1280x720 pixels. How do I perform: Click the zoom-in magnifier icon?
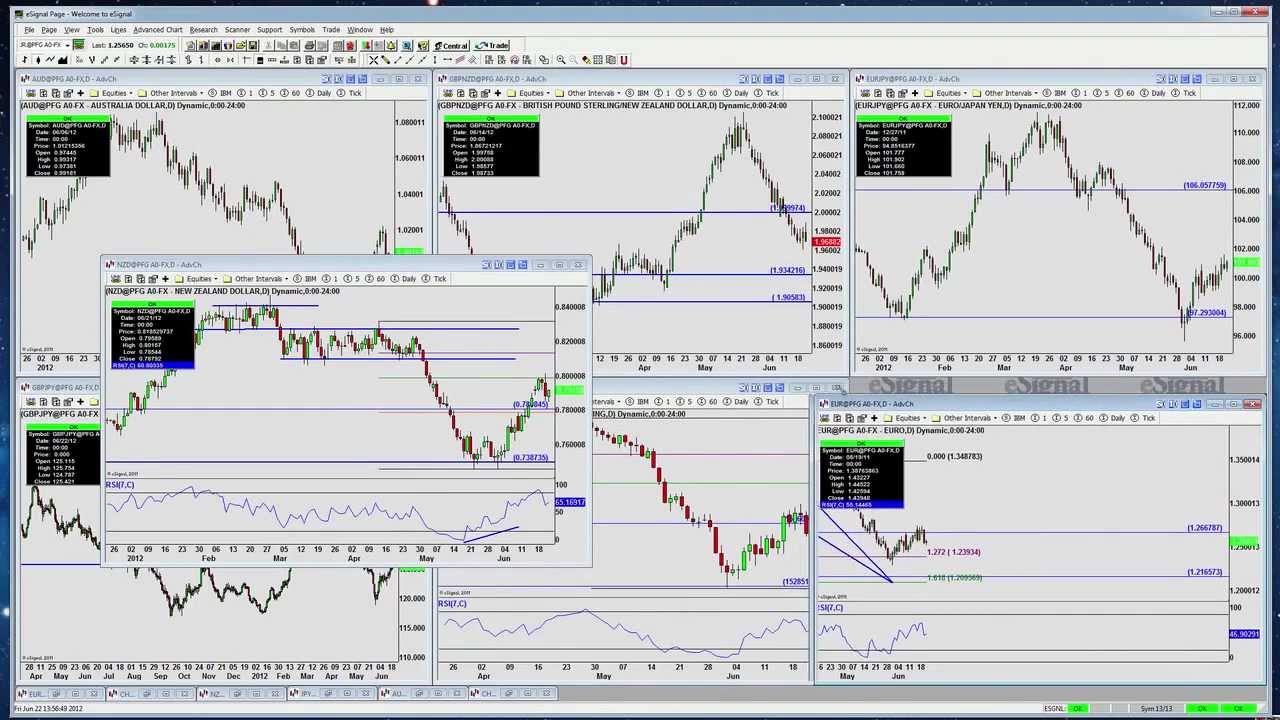(x=560, y=60)
